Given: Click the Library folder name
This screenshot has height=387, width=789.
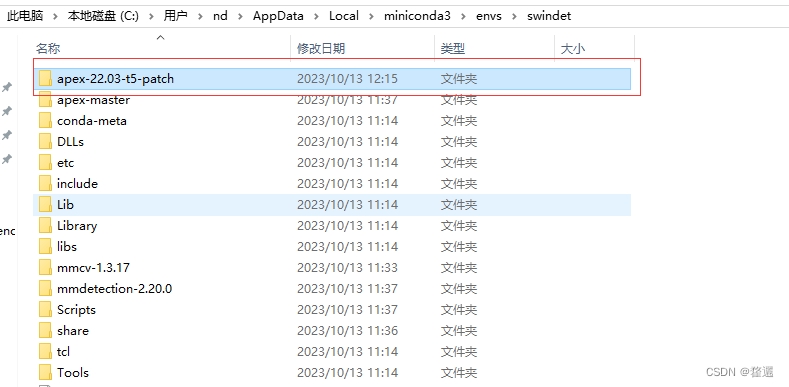Looking at the screenshot, I should pos(77,225).
